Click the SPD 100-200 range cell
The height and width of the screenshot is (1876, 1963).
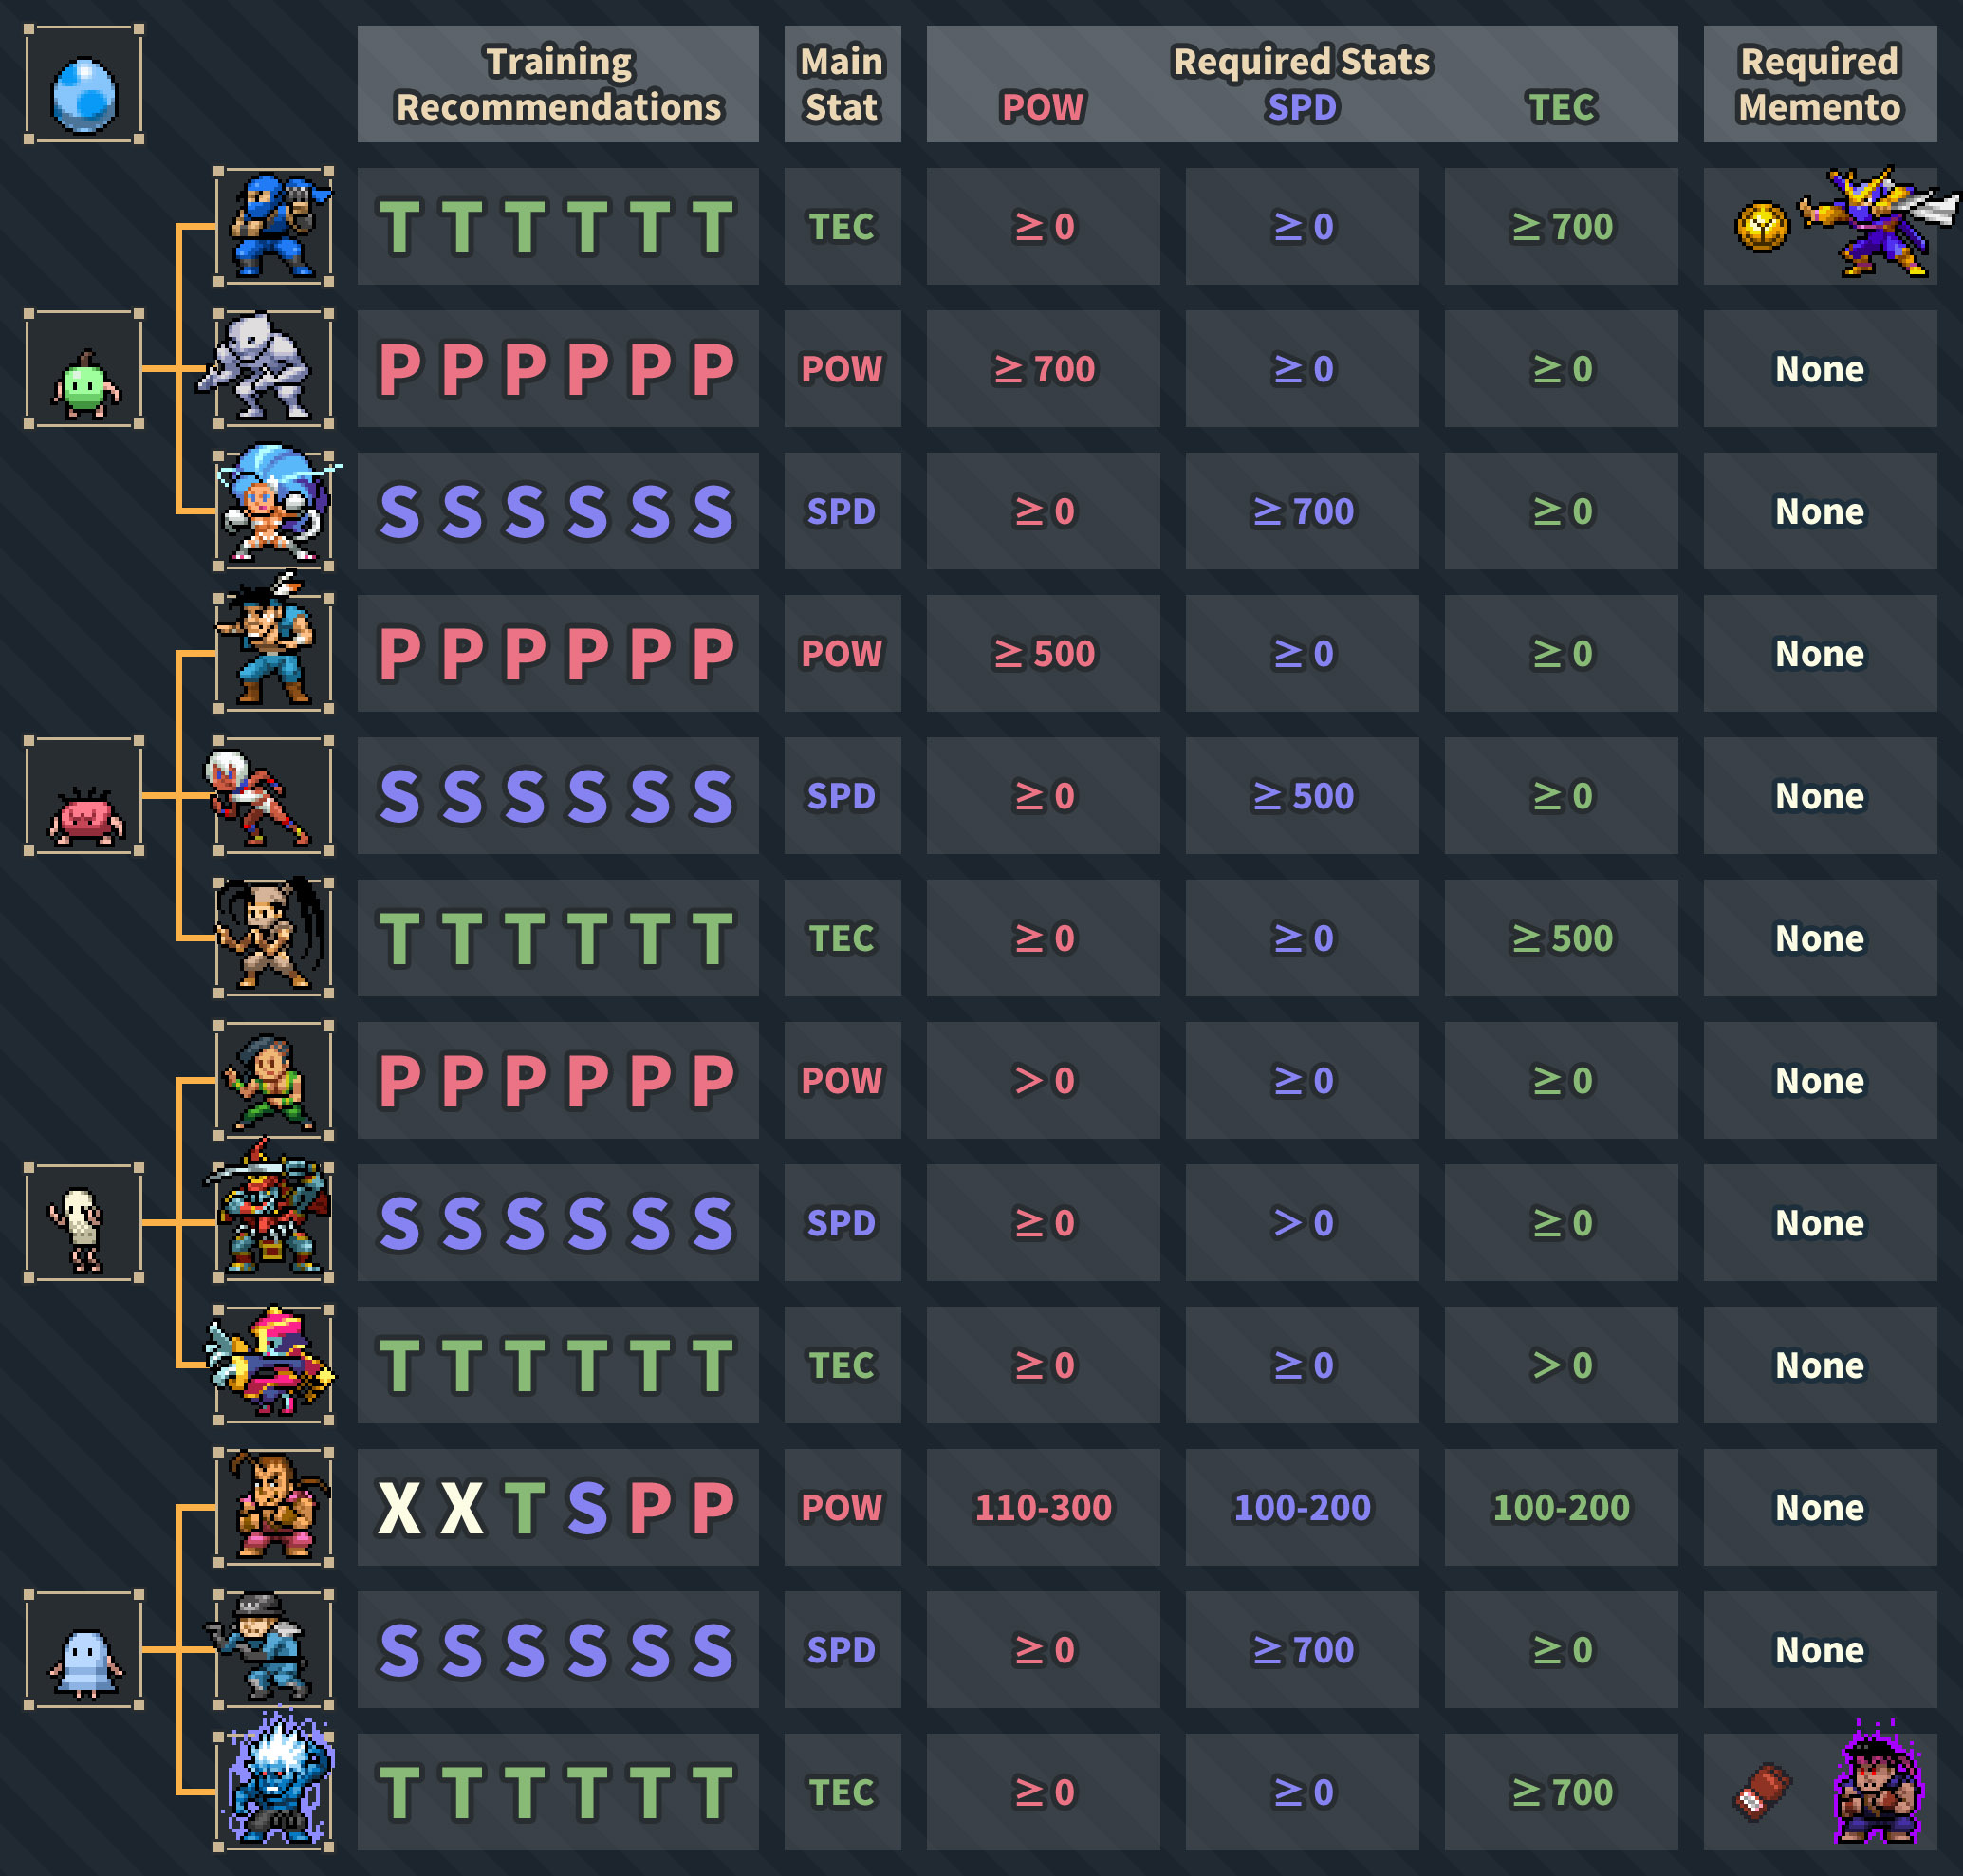tap(1302, 1508)
